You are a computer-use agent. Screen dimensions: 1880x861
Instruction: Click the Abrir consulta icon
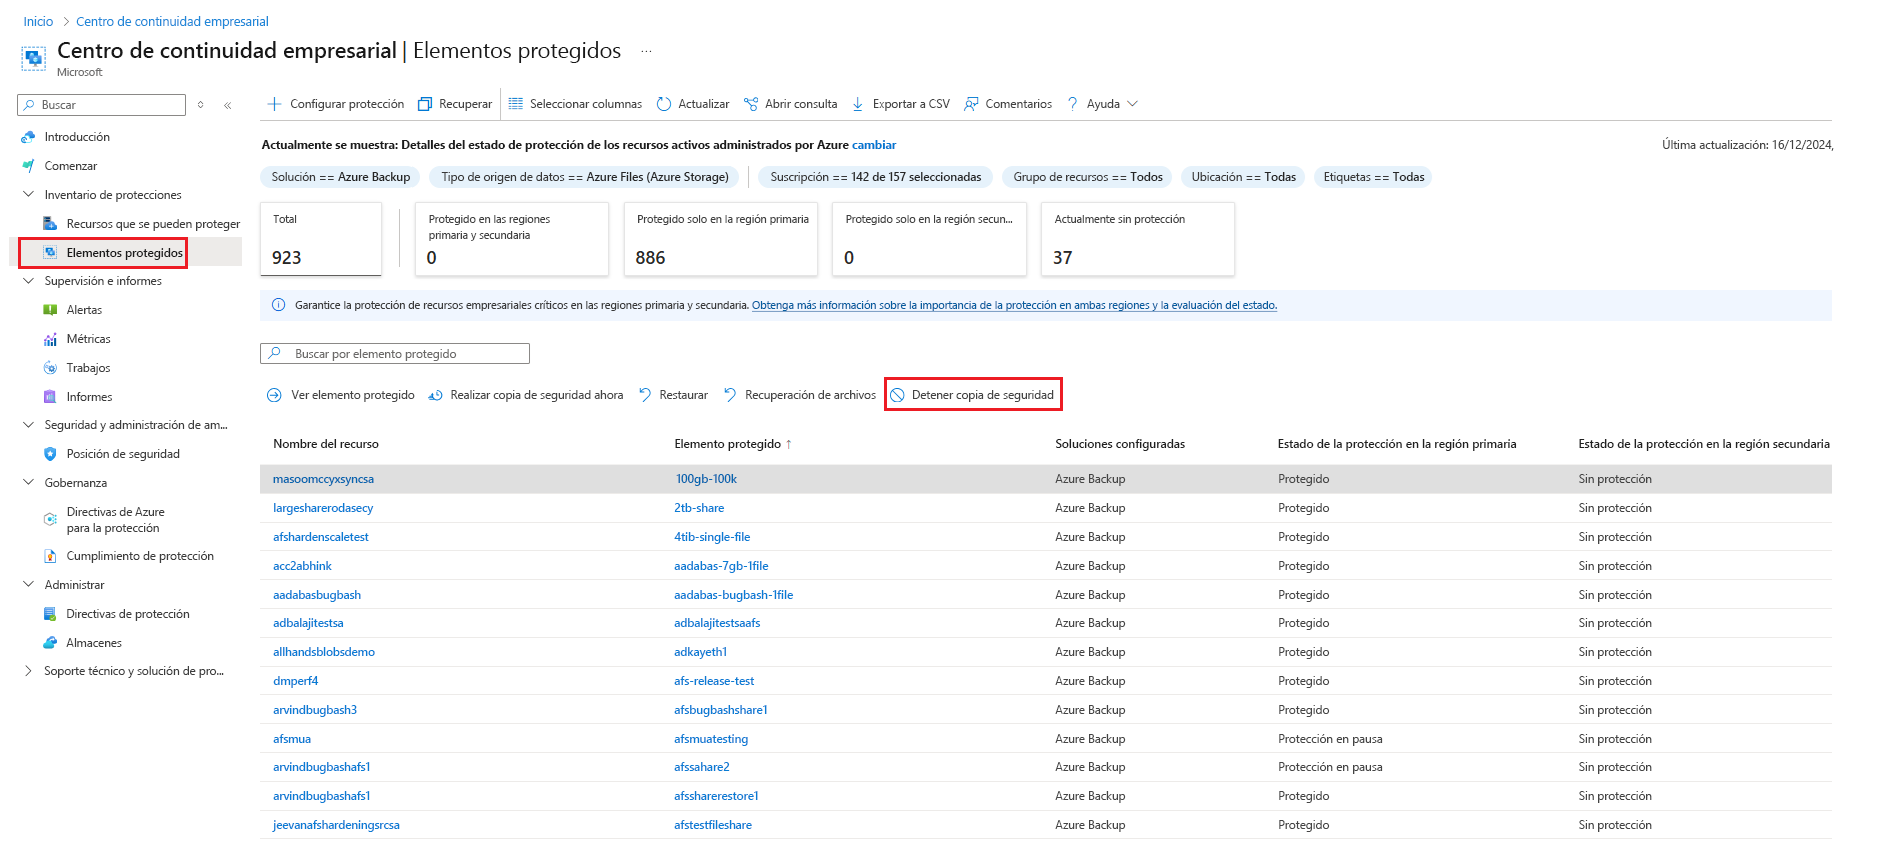[x=751, y=104]
